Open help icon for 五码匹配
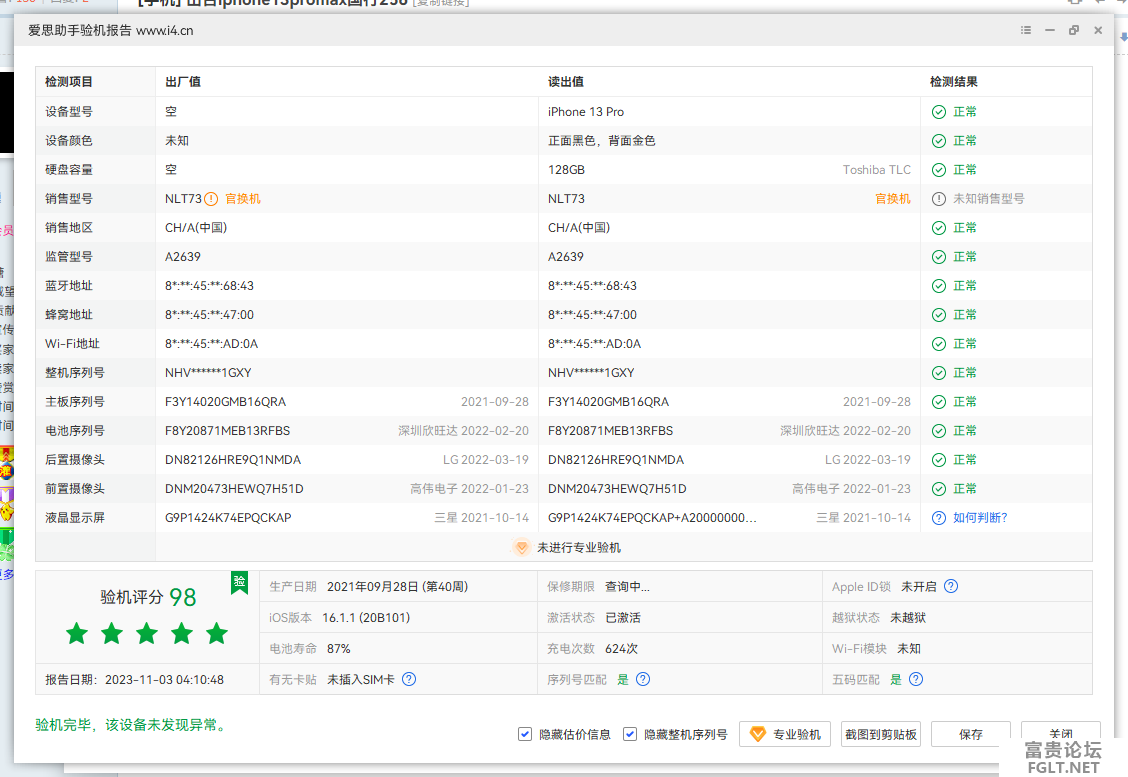Viewport: 1128px width, 777px height. point(916,679)
